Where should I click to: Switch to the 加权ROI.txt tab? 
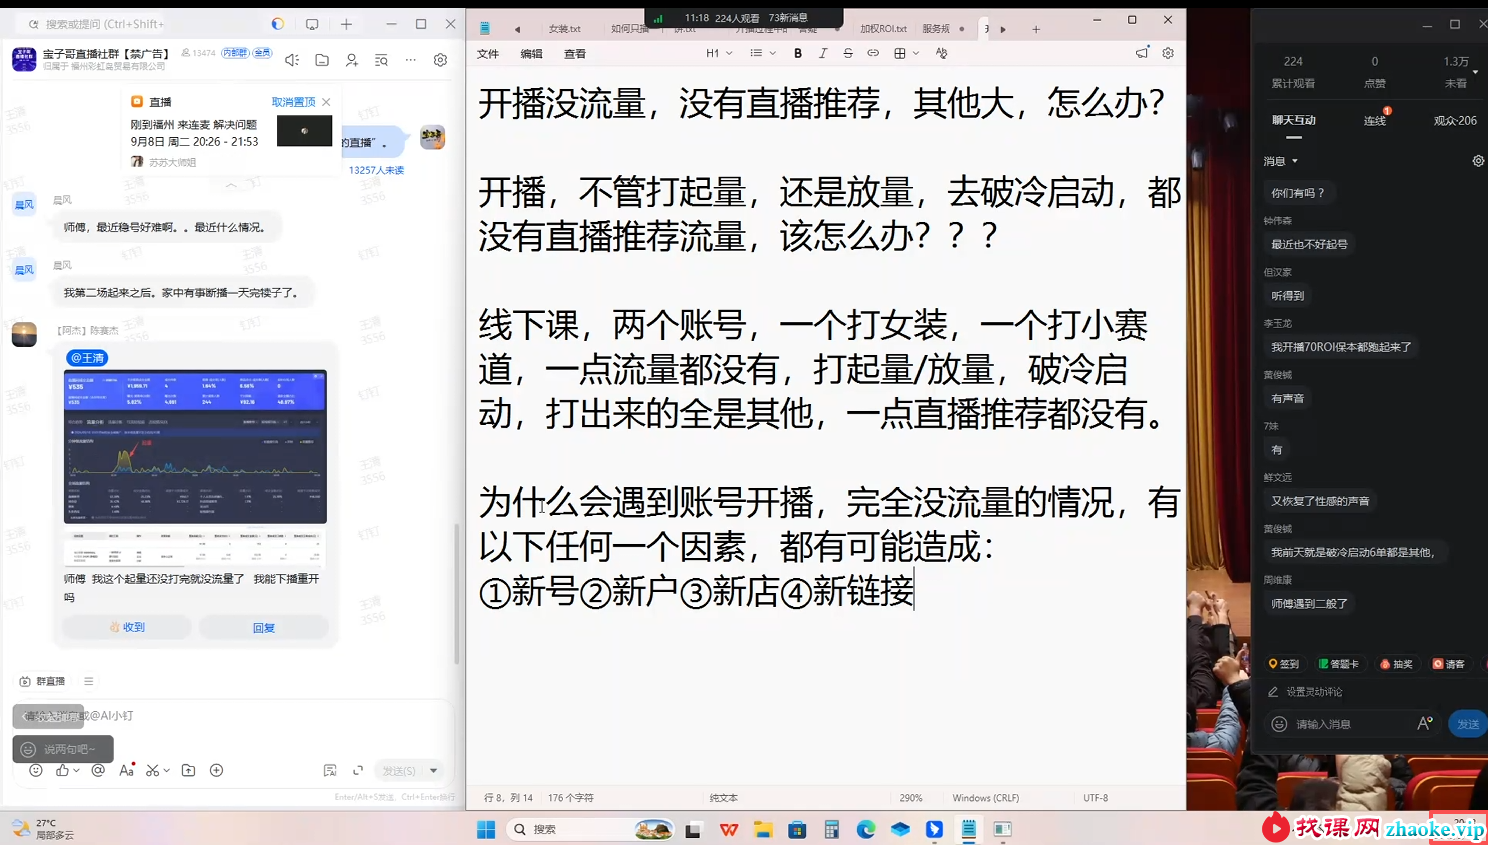click(x=883, y=29)
